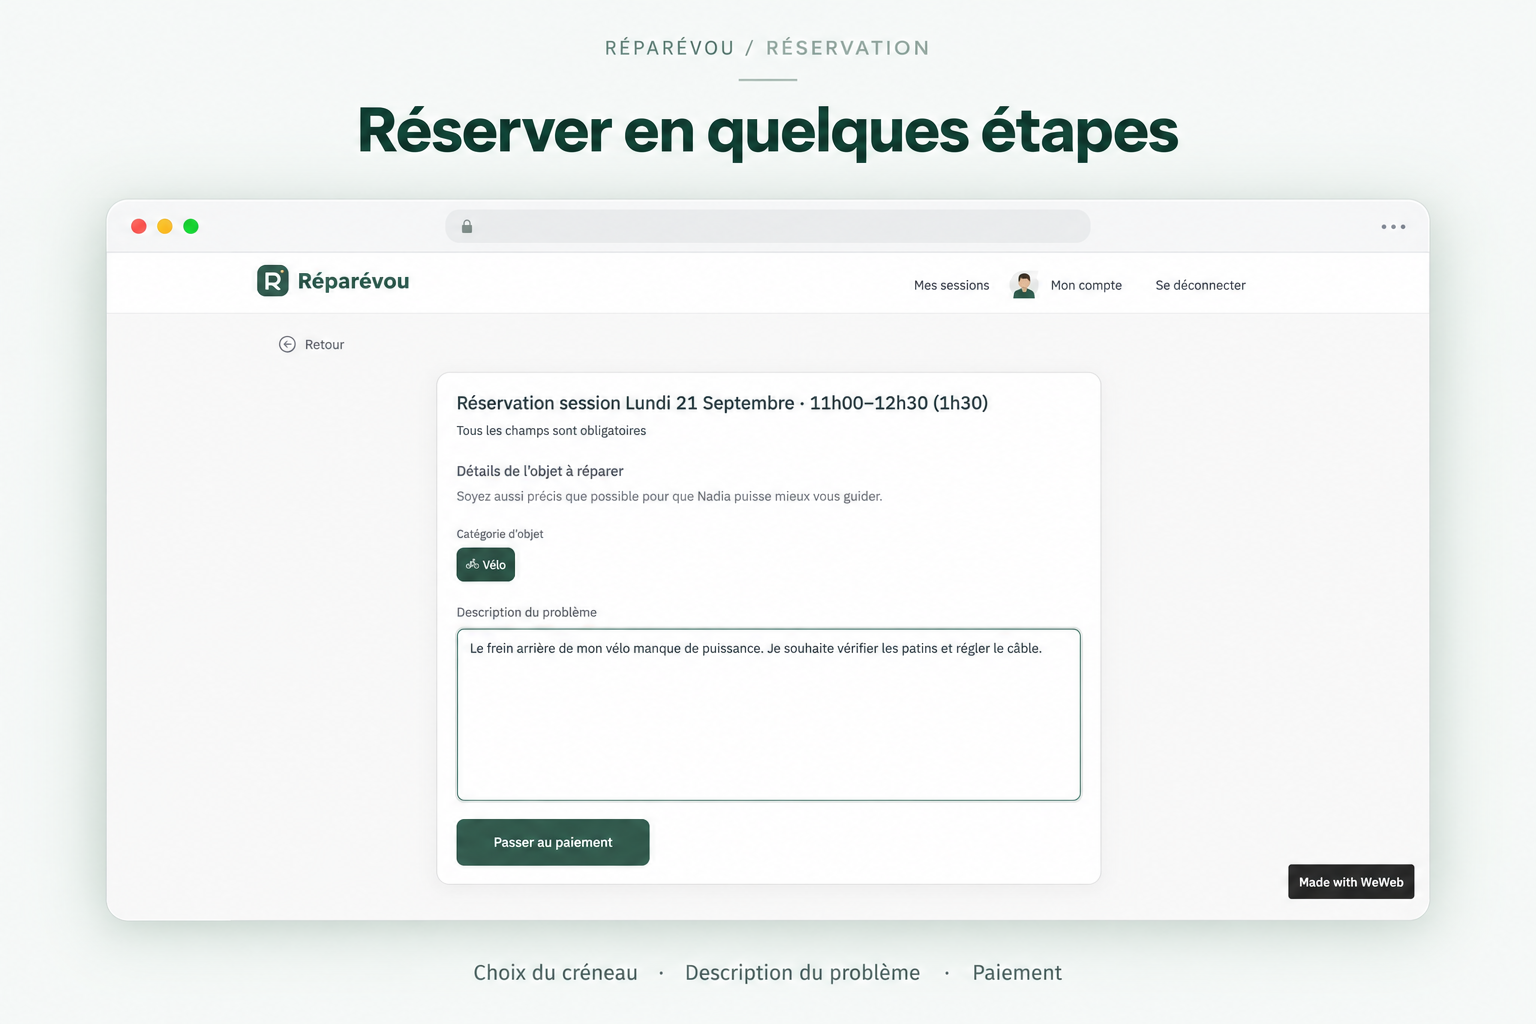Image resolution: width=1536 pixels, height=1024 pixels.
Task: Click the back arrow circle icon
Action: coord(287,344)
